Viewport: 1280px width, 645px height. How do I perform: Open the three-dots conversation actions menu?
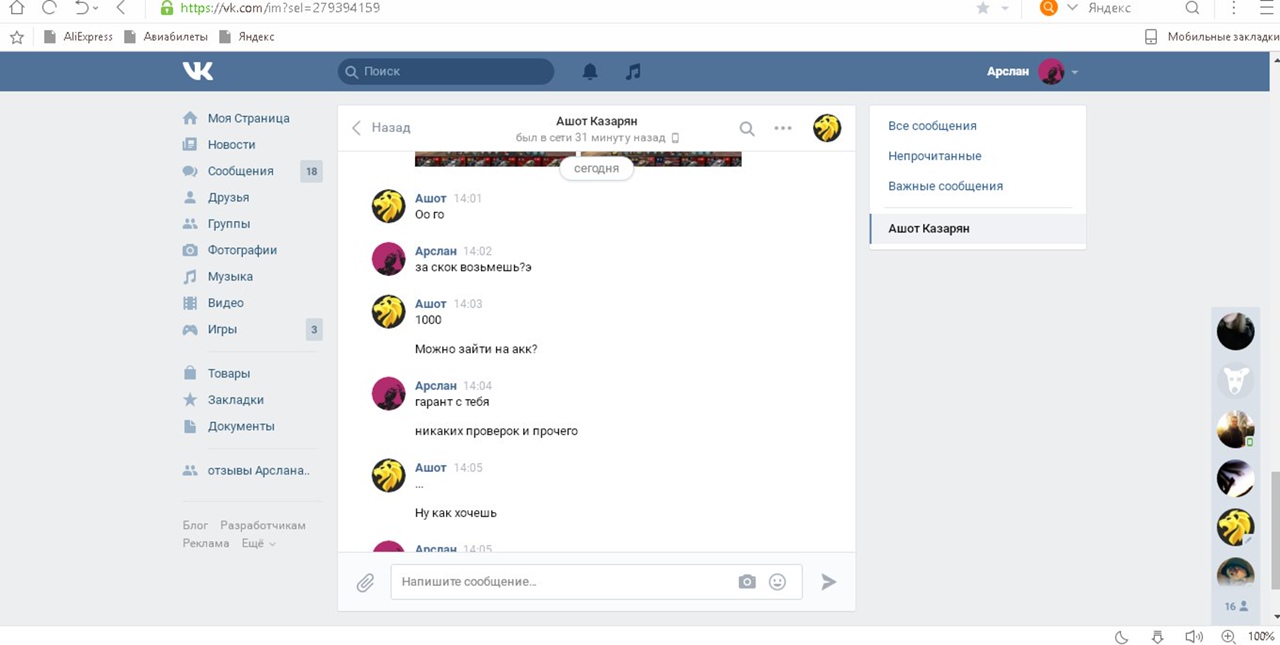[783, 128]
